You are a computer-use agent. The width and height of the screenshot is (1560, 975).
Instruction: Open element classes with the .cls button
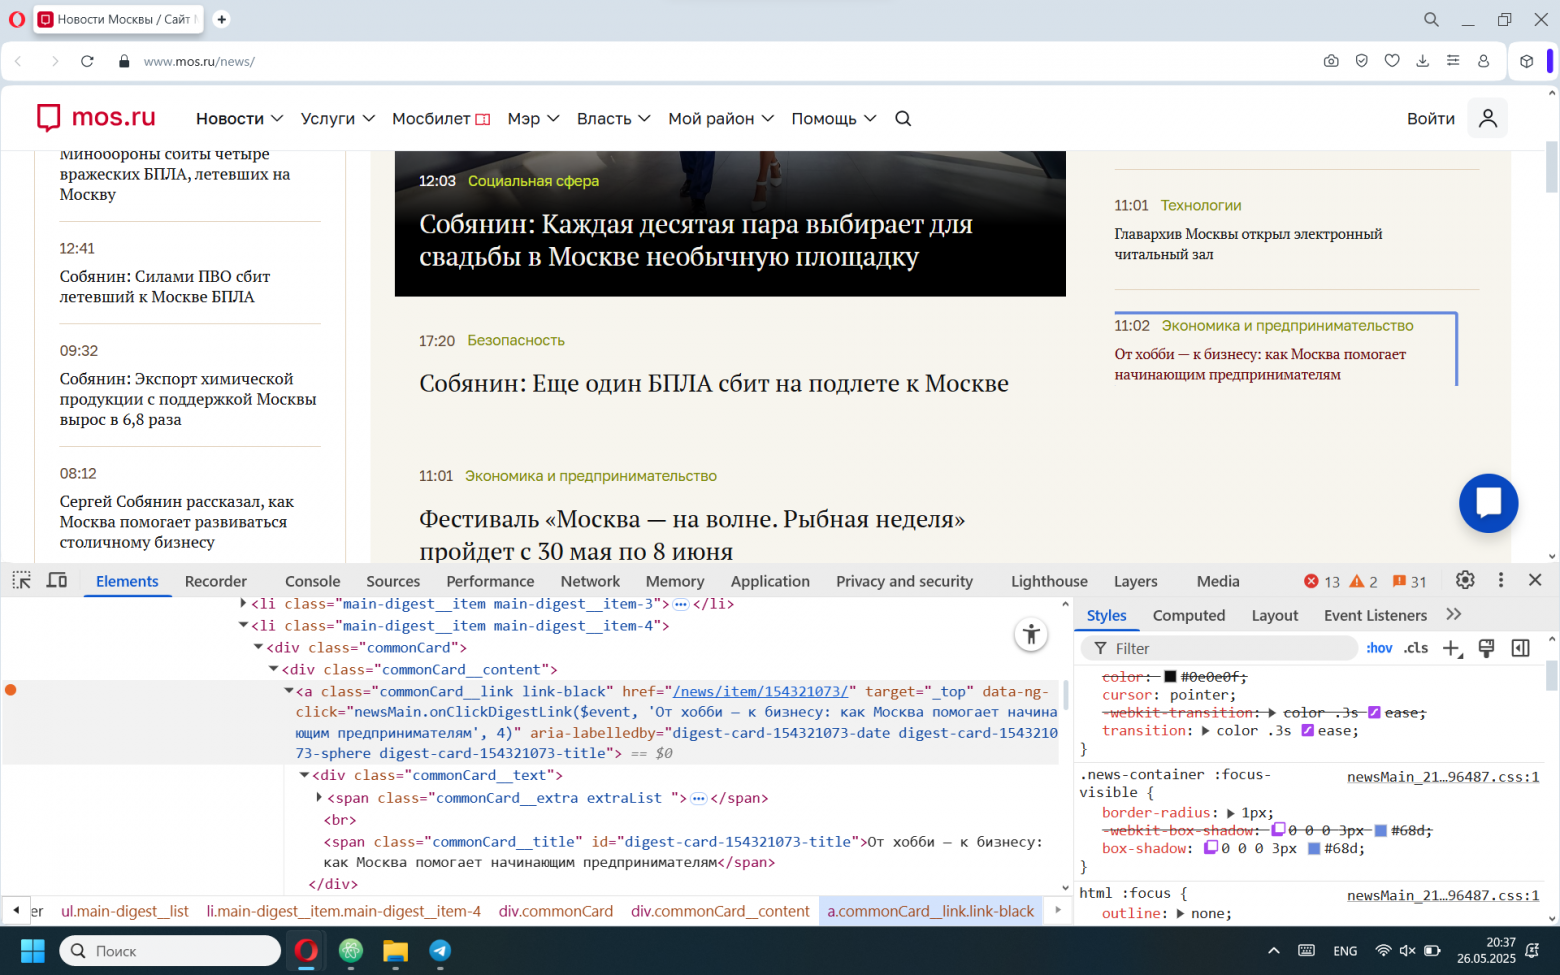[x=1416, y=648]
